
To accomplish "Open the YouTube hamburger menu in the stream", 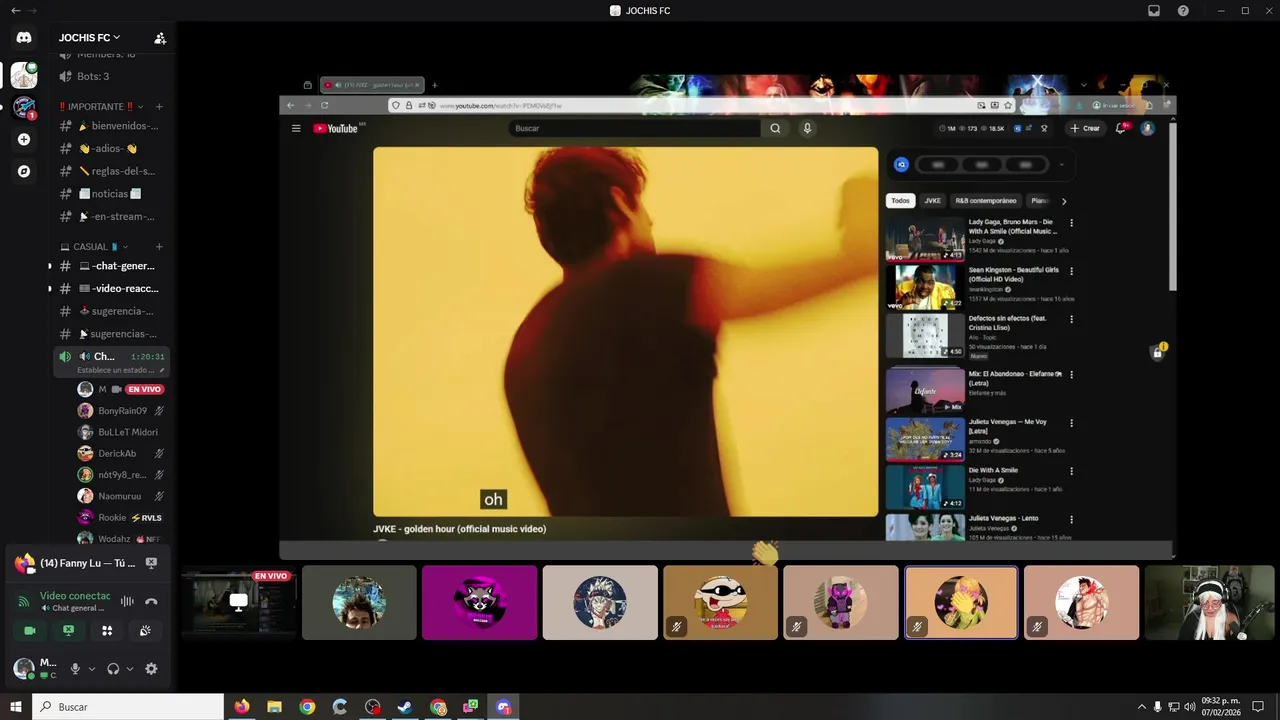I will click(x=296, y=128).
